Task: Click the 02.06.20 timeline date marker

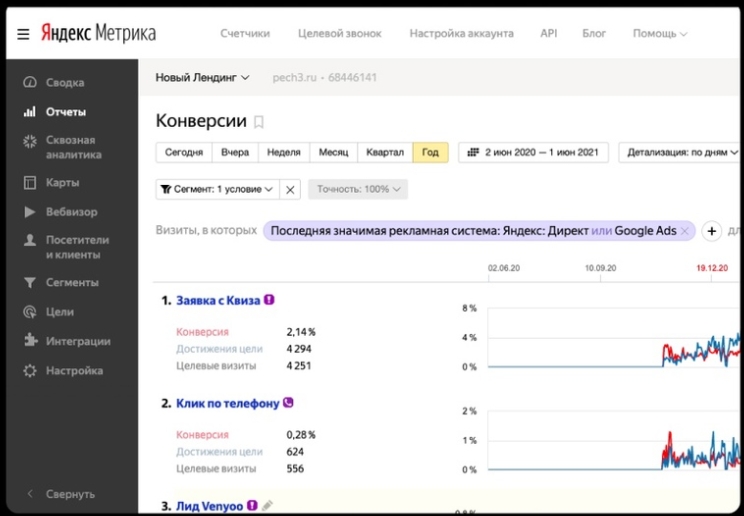Action: pyautogui.click(x=504, y=268)
